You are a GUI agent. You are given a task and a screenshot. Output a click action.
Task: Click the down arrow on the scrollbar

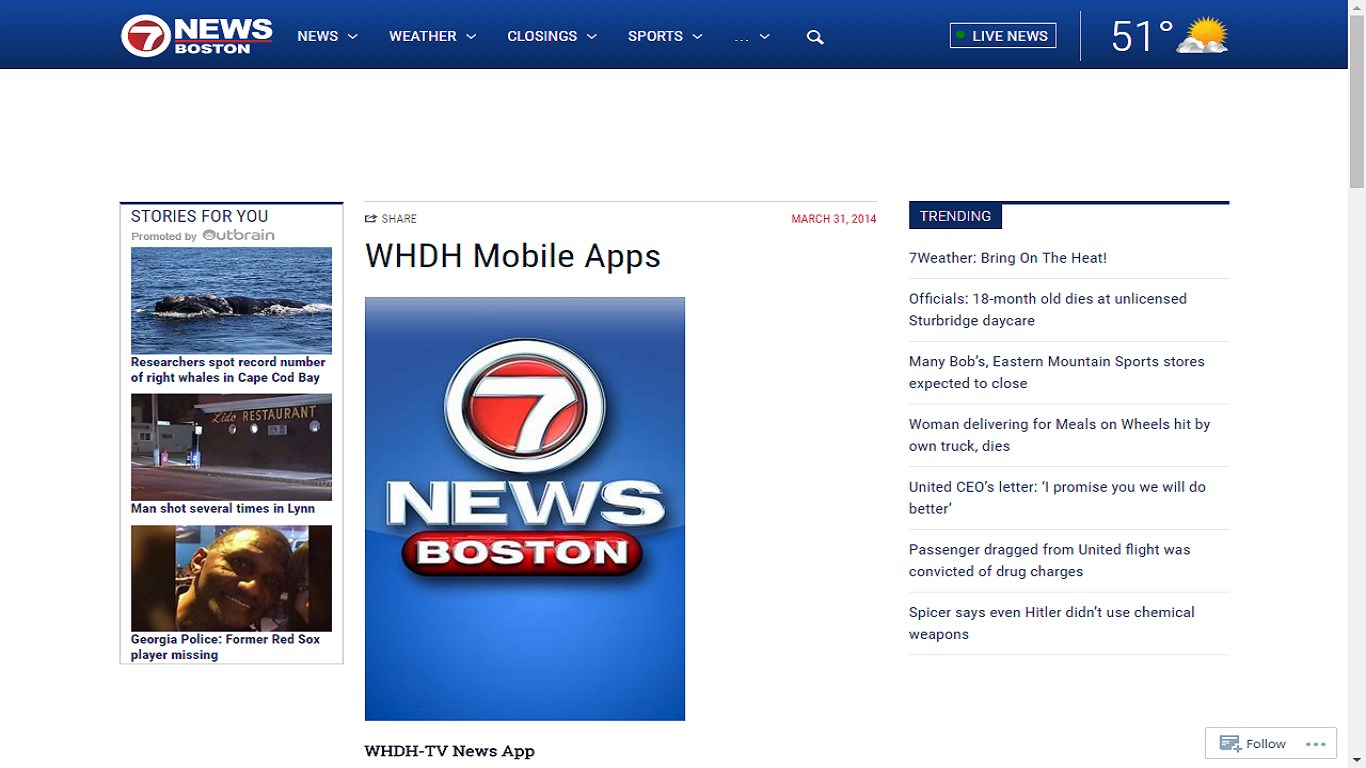click(1358, 760)
